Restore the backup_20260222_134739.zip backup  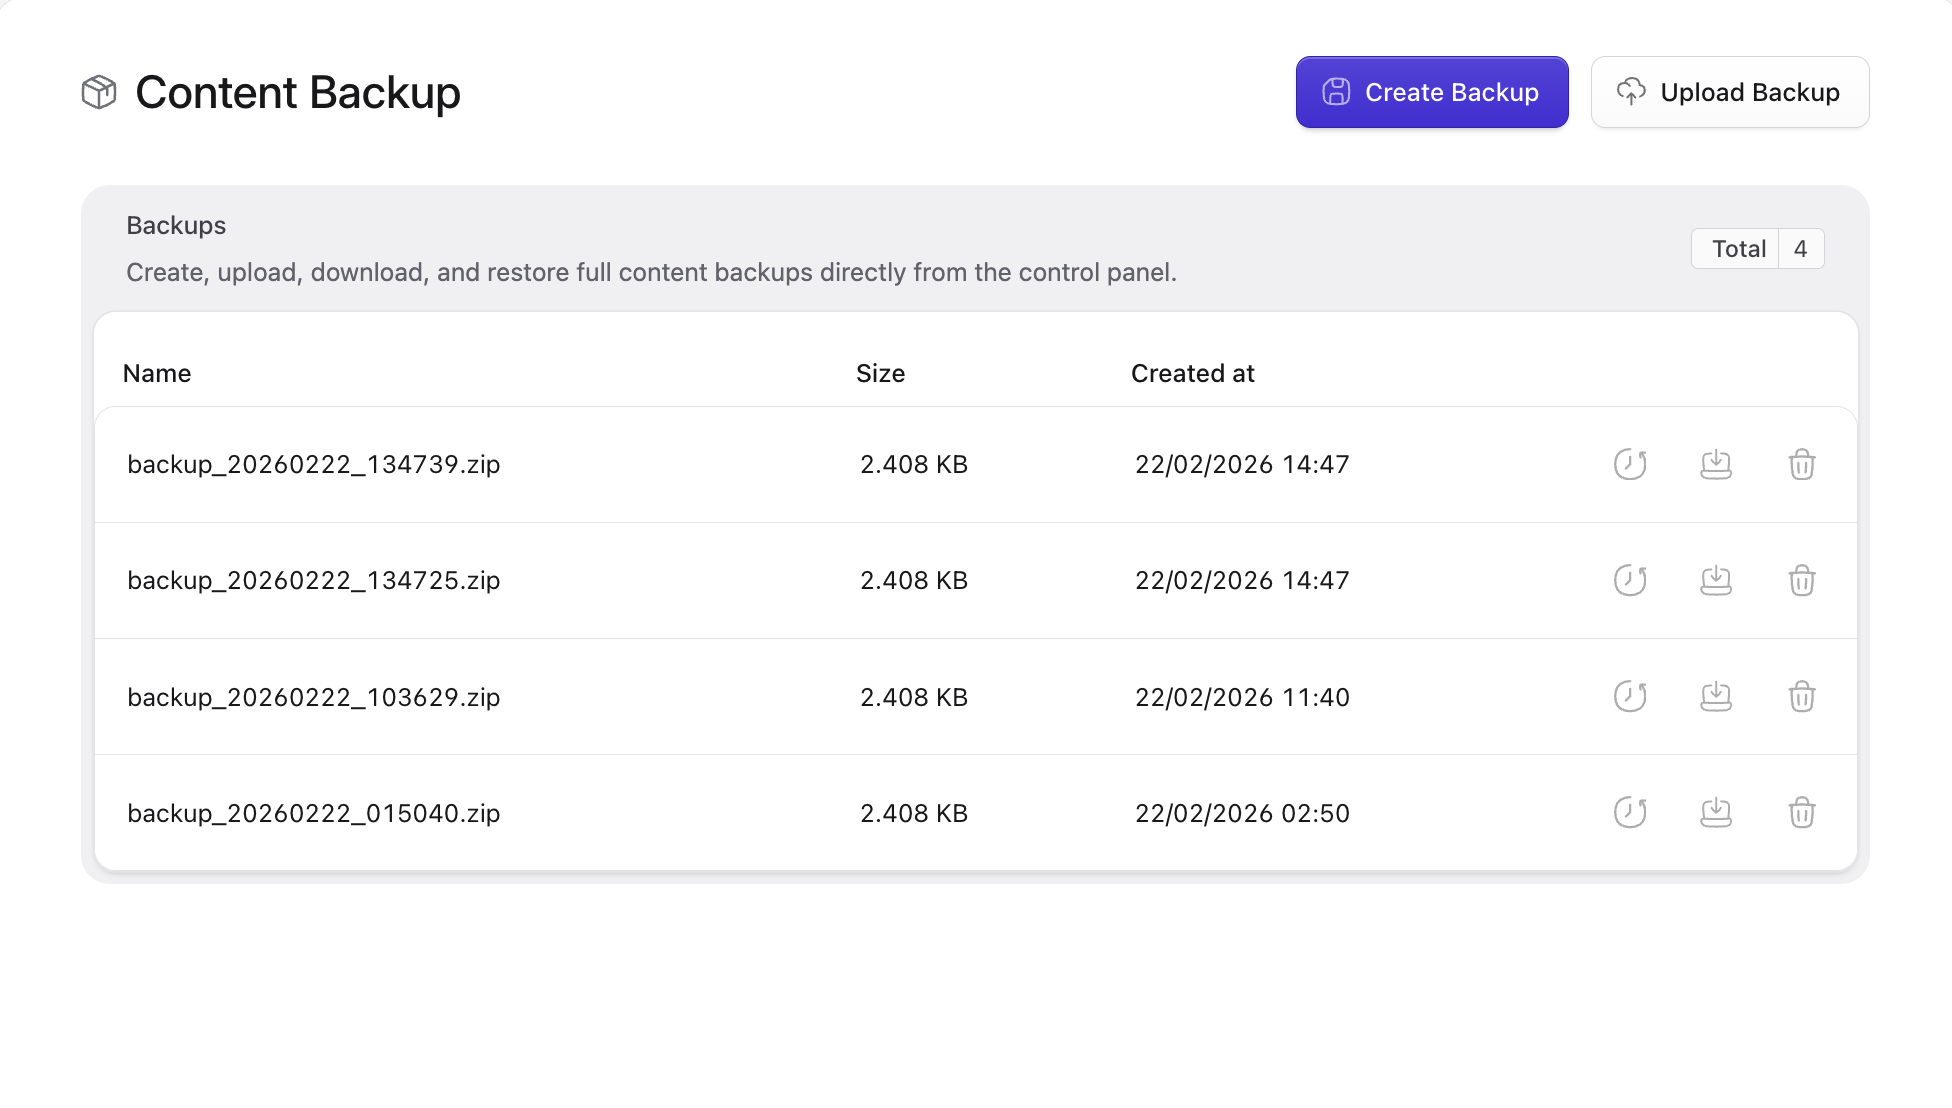click(1630, 464)
